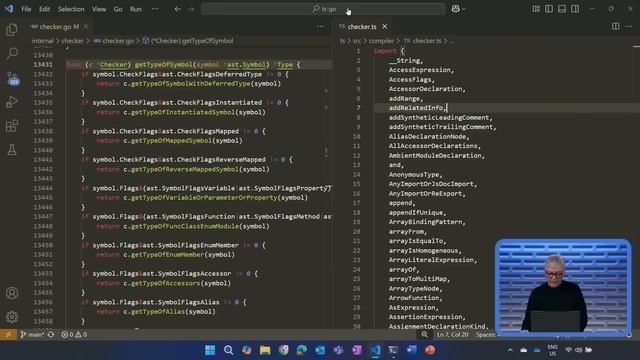Open the Run menu
Image resolution: width=640 pixels, height=360 pixels.
pos(136,9)
